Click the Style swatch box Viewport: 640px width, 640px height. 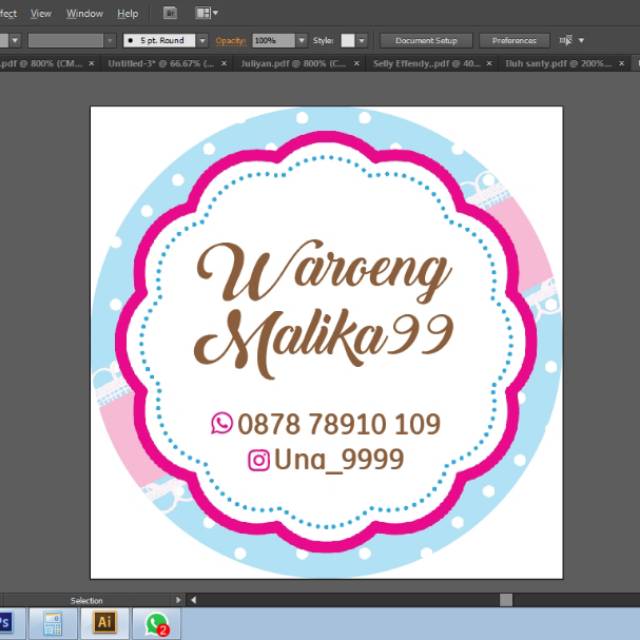pyautogui.click(x=348, y=41)
